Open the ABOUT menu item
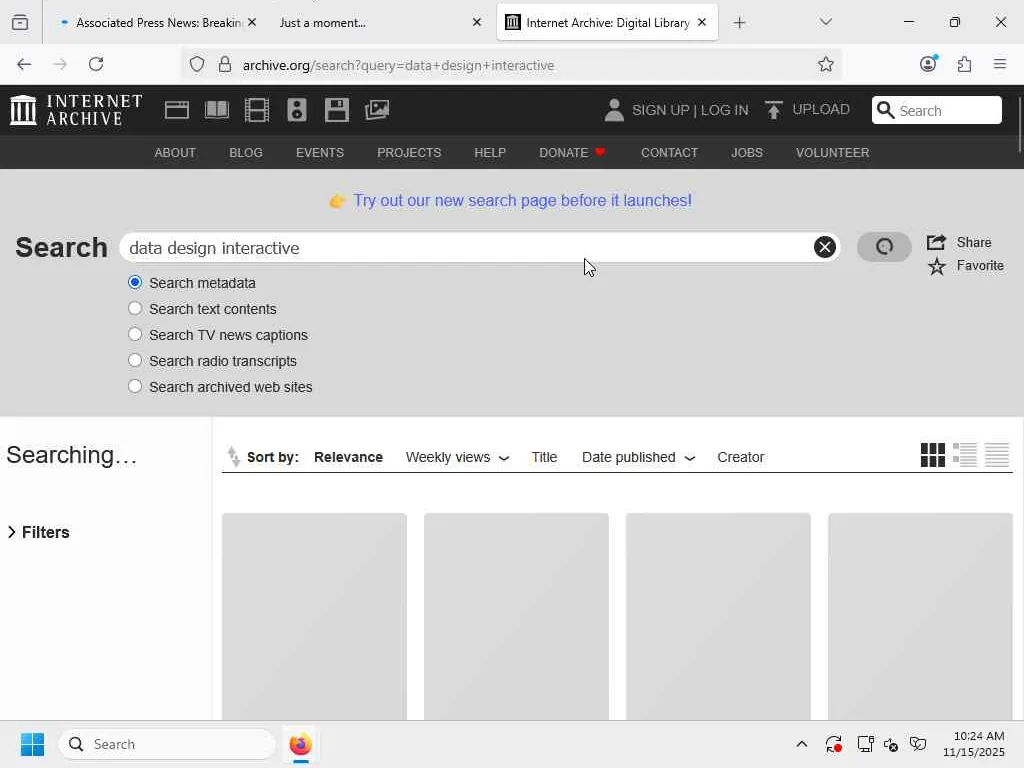 [x=175, y=153]
